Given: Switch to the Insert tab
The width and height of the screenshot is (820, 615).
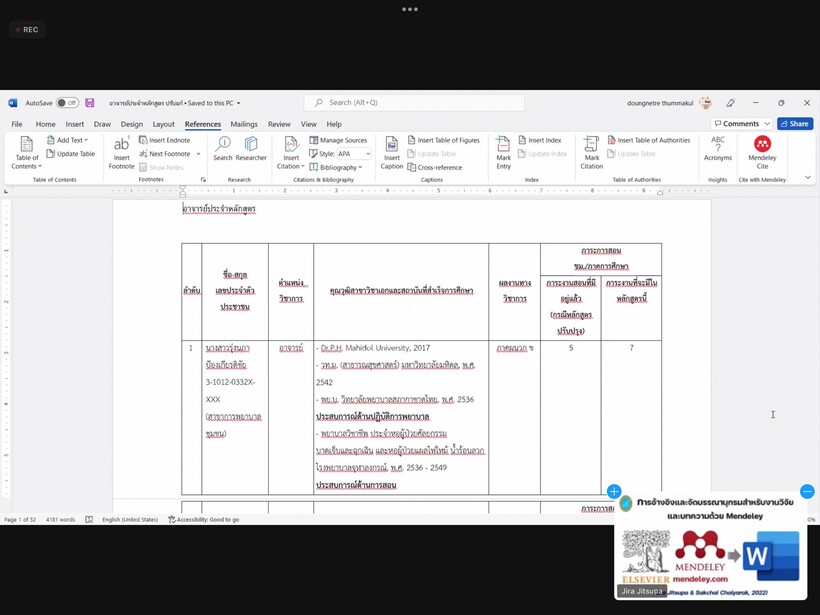Looking at the screenshot, I should (x=75, y=124).
